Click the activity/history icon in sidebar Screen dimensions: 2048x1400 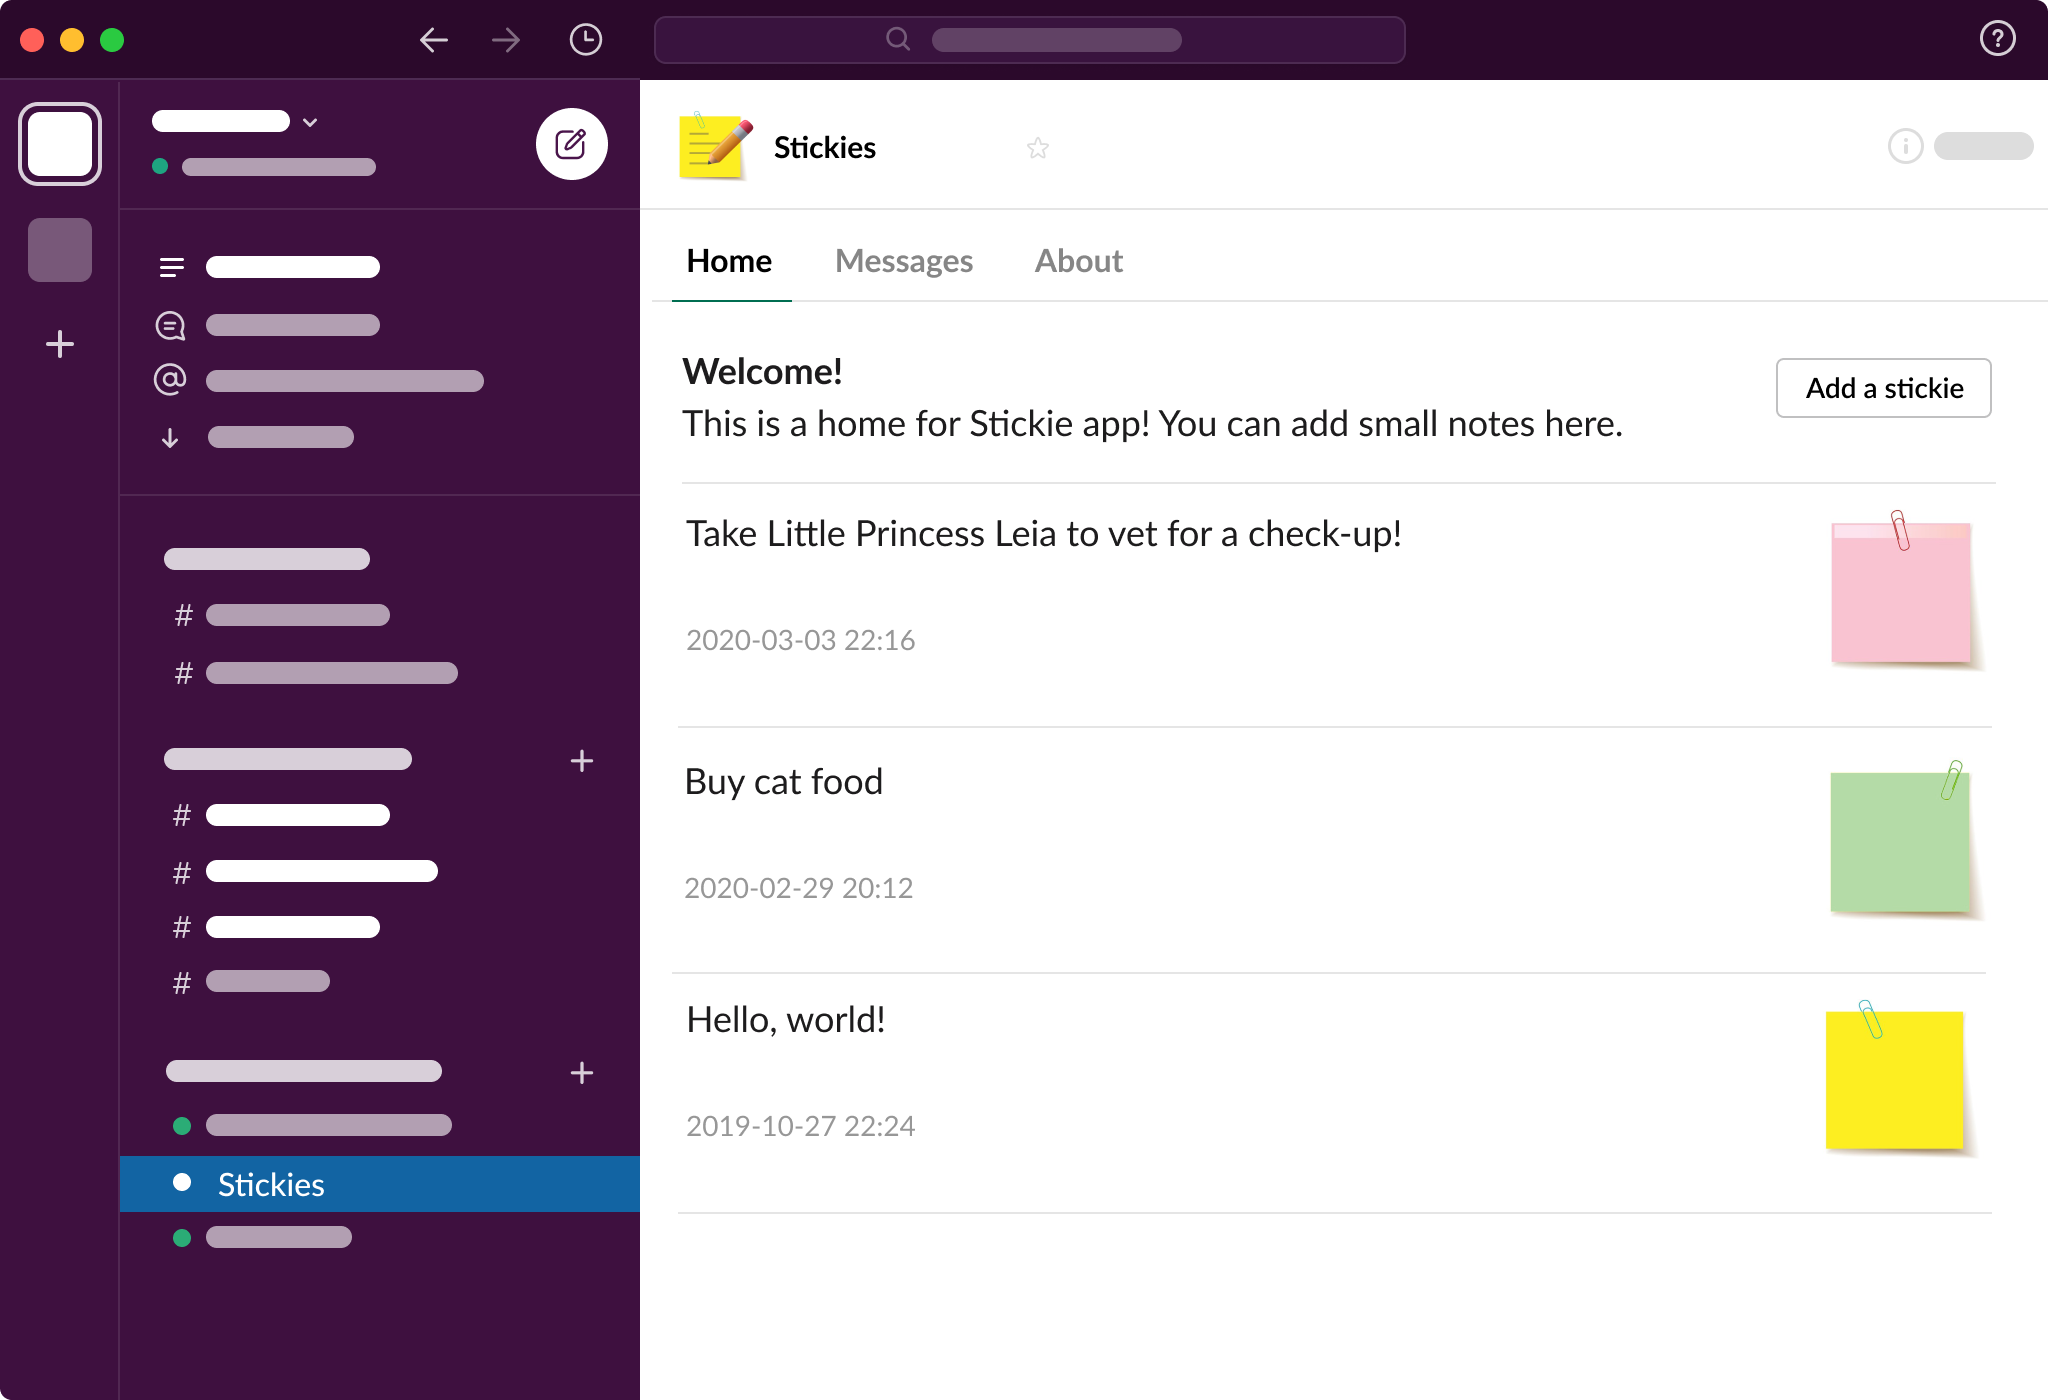pyautogui.click(x=588, y=40)
